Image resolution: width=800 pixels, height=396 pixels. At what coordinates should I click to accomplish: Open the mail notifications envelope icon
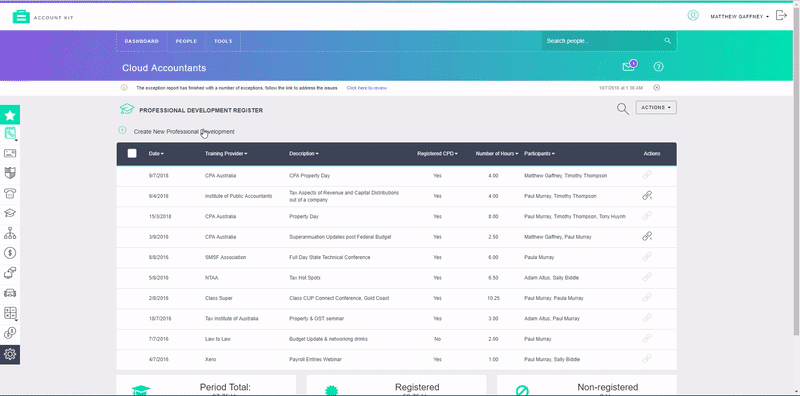(629, 66)
